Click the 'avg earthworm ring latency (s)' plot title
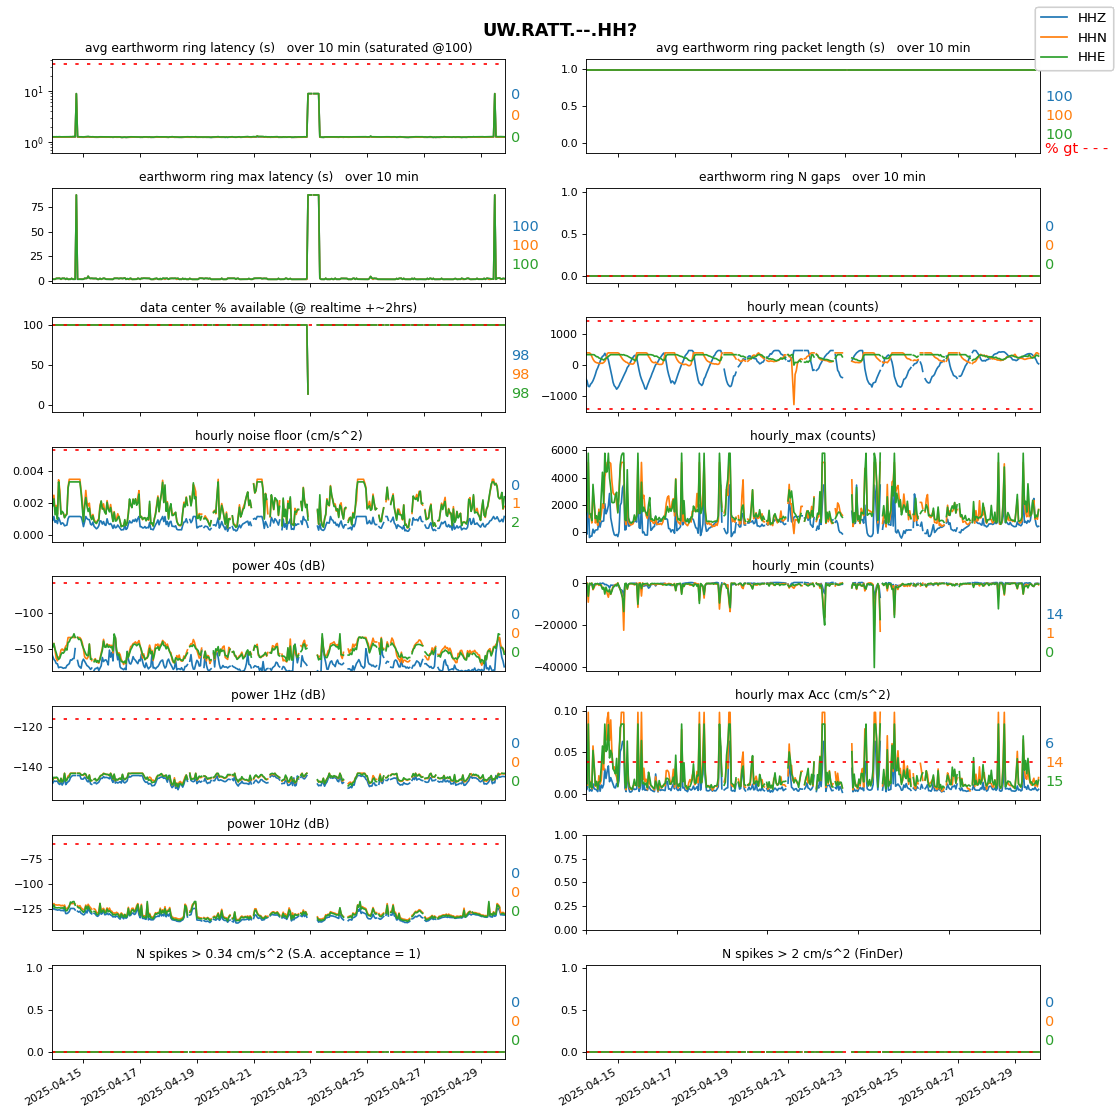1120x1120 pixels. pyautogui.click(x=279, y=48)
